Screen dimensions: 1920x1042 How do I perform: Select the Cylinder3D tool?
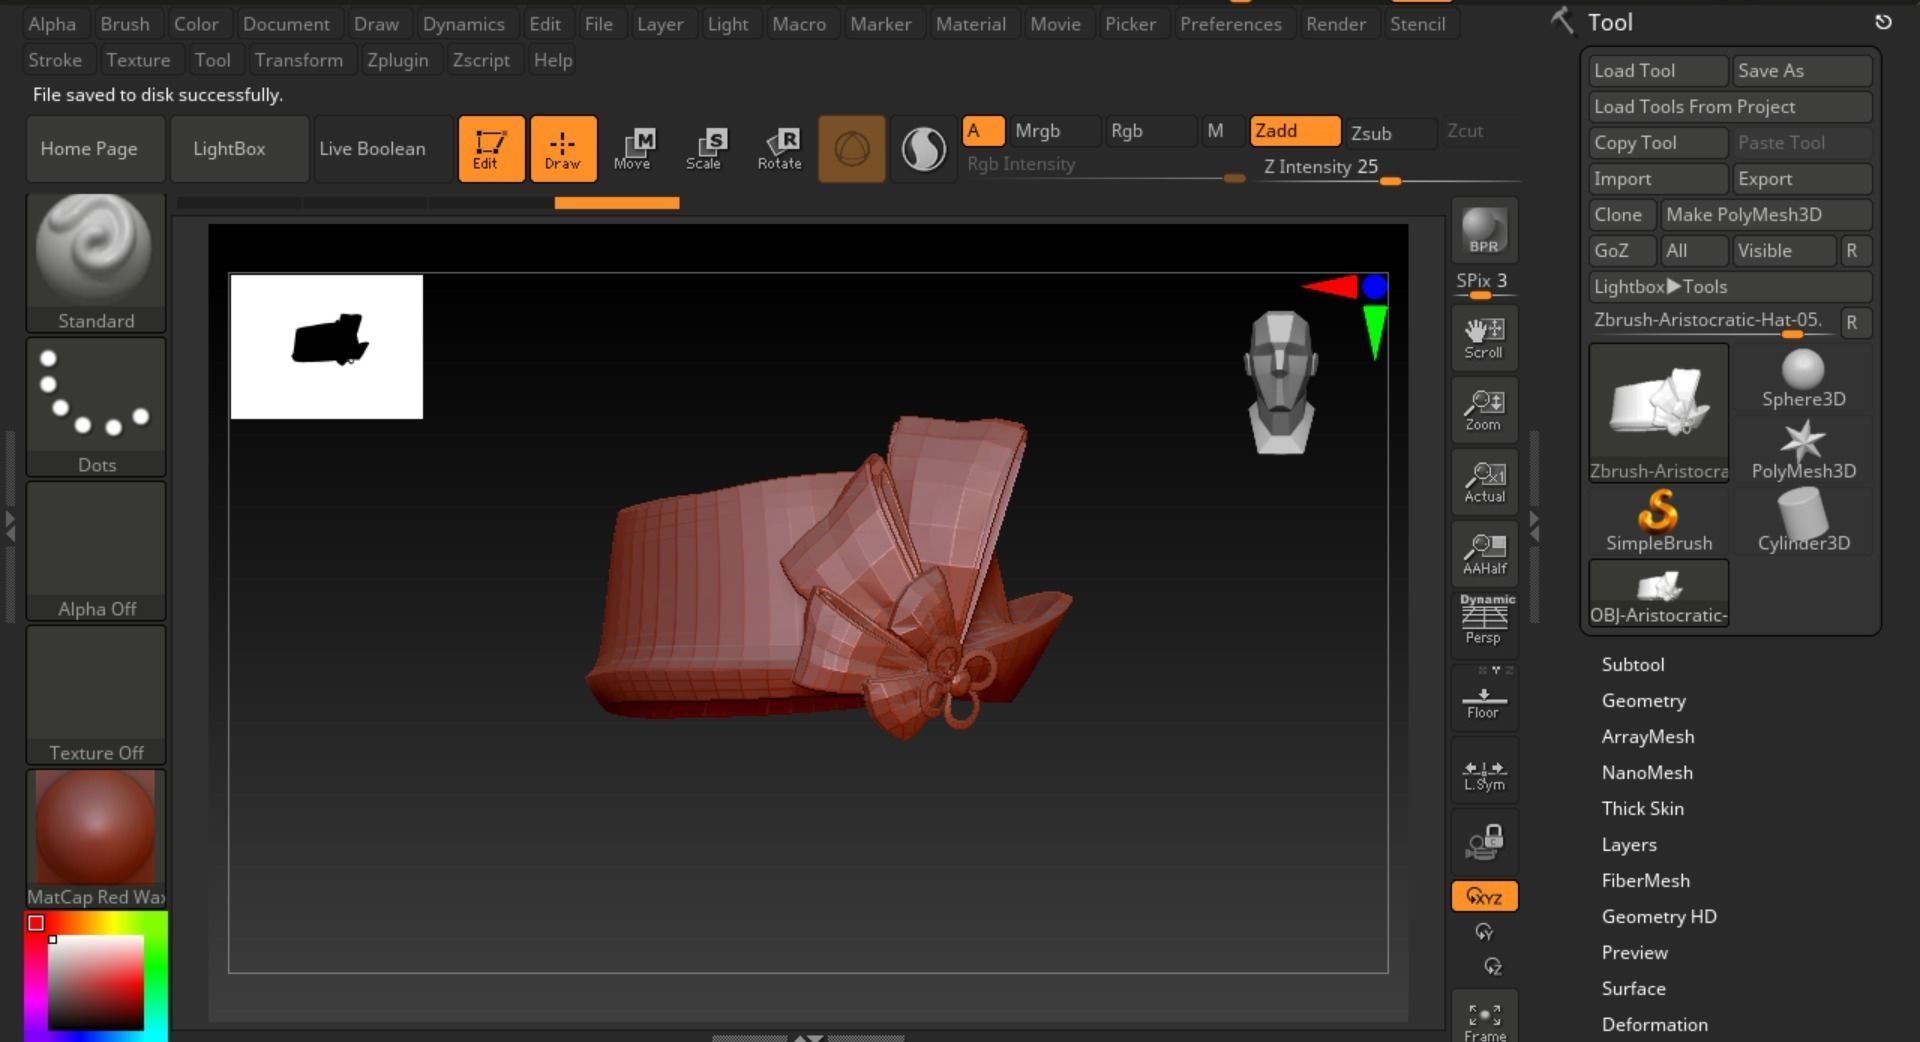click(1803, 523)
